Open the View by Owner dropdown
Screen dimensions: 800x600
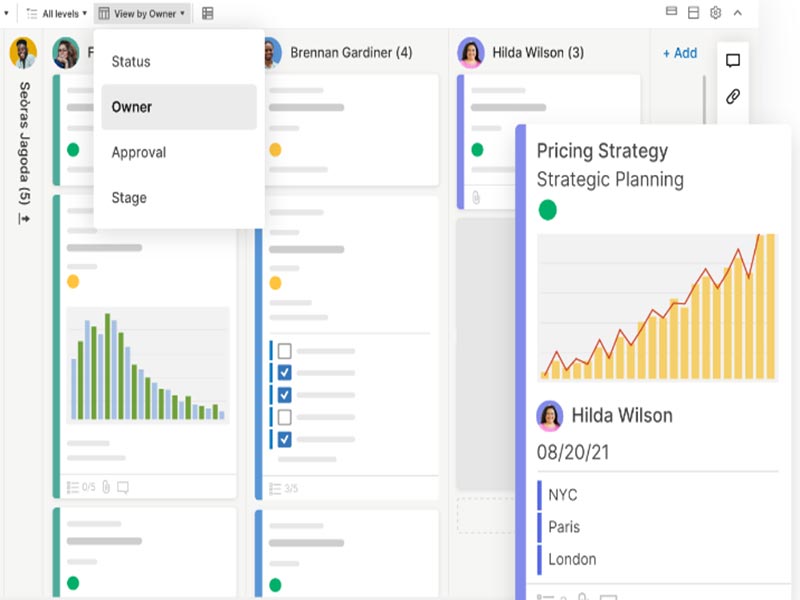click(x=145, y=12)
